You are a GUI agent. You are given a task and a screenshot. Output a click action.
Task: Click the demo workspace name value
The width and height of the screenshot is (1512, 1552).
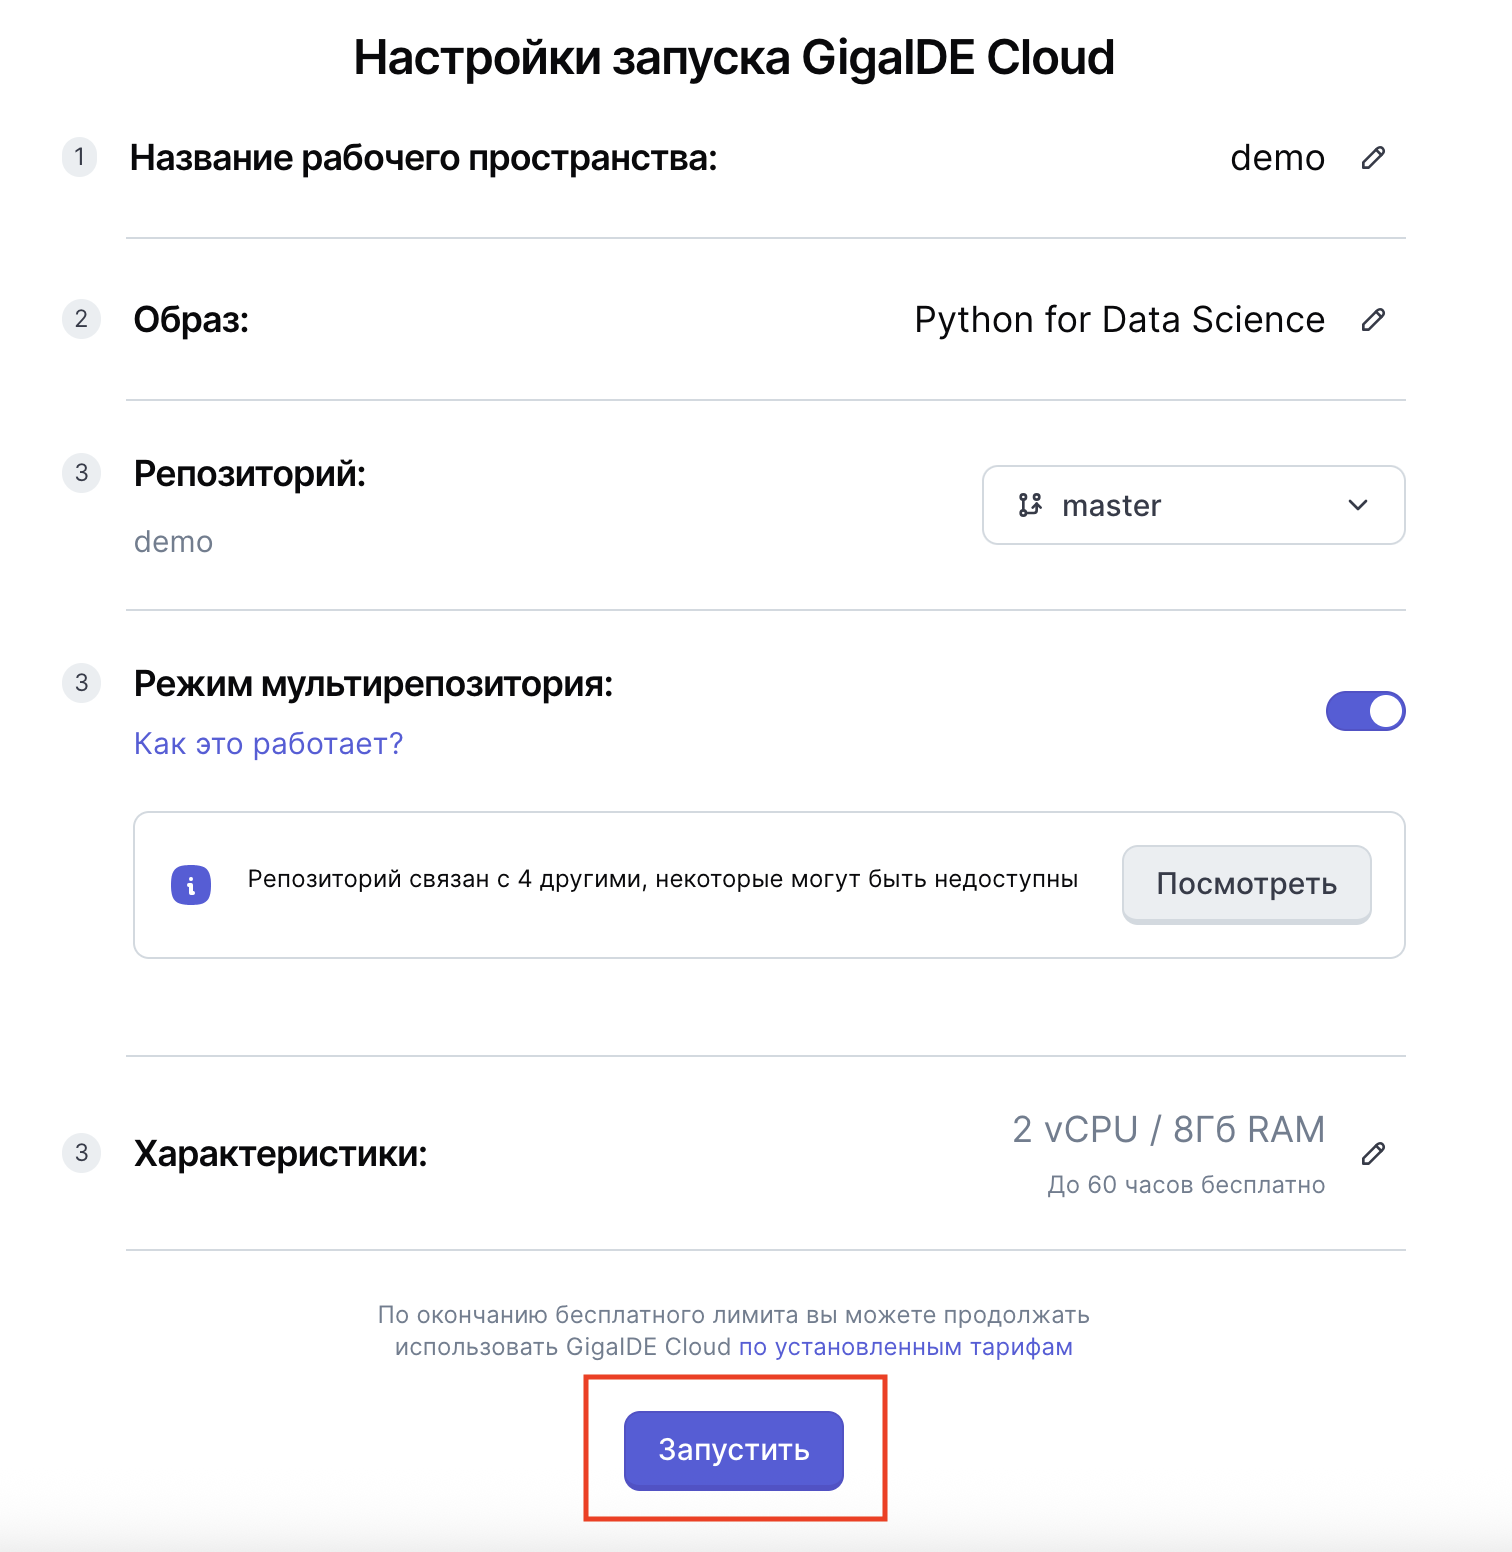(1277, 158)
